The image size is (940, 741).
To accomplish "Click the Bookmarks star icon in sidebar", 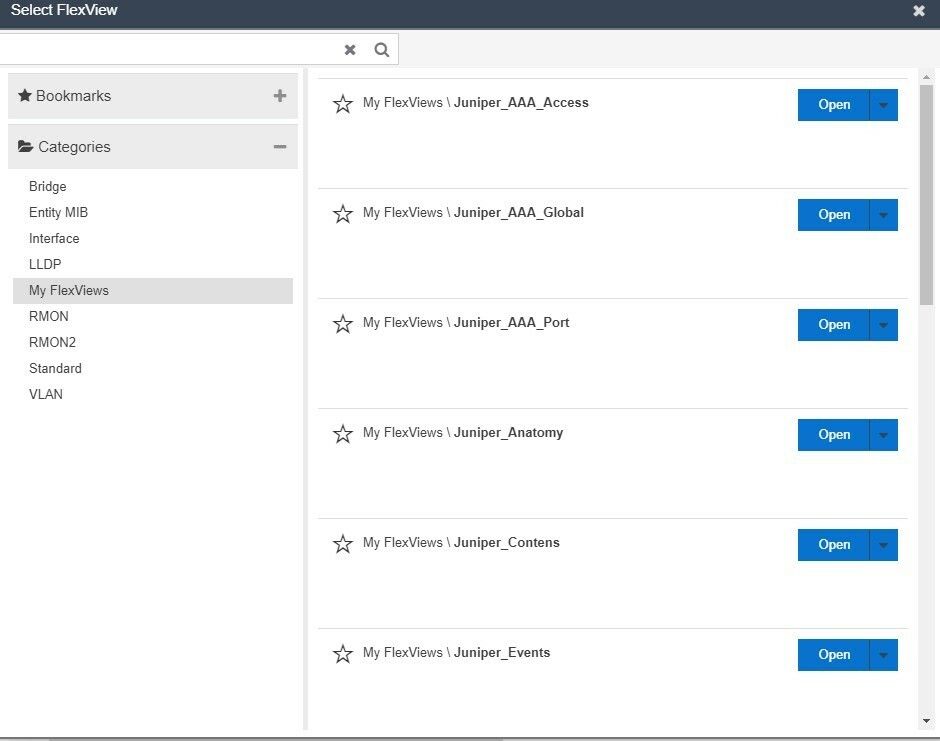I will pos(25,95).
